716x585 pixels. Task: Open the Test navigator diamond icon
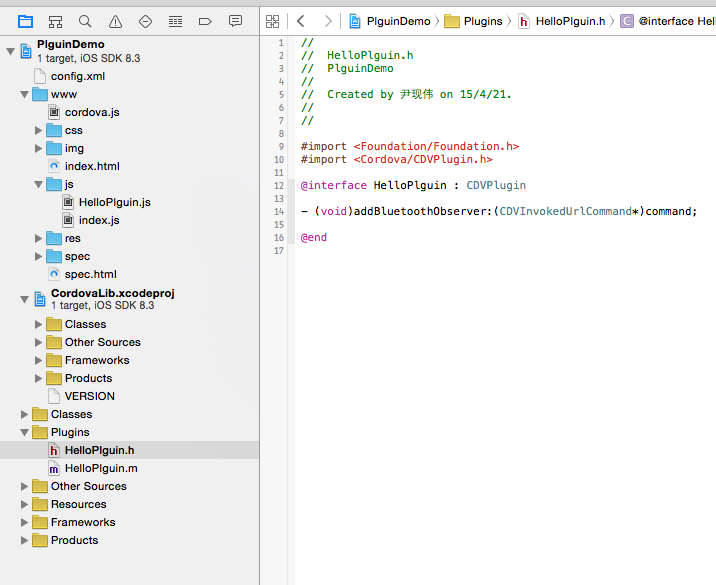point(145,21)
